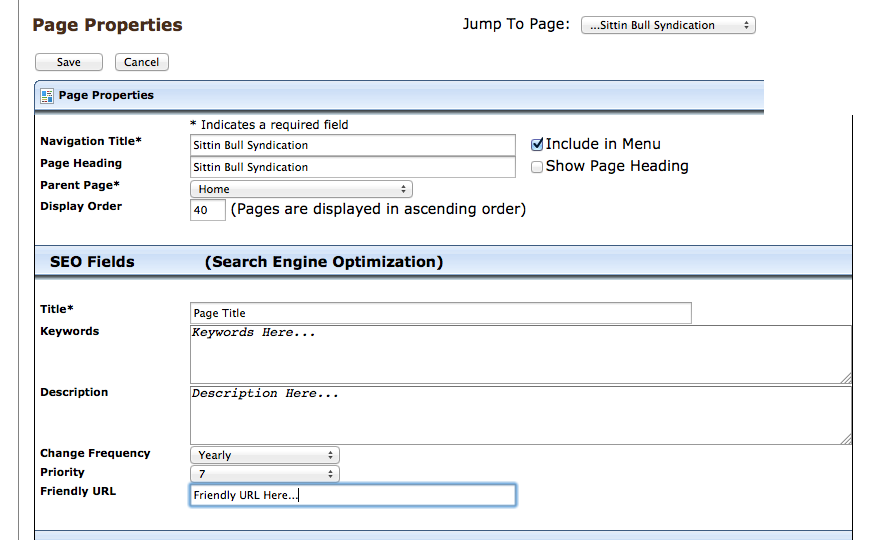Click inside the Description text area
Image resolution: width=873 pixels, height=540 pixels.
[x=521, y=415]
